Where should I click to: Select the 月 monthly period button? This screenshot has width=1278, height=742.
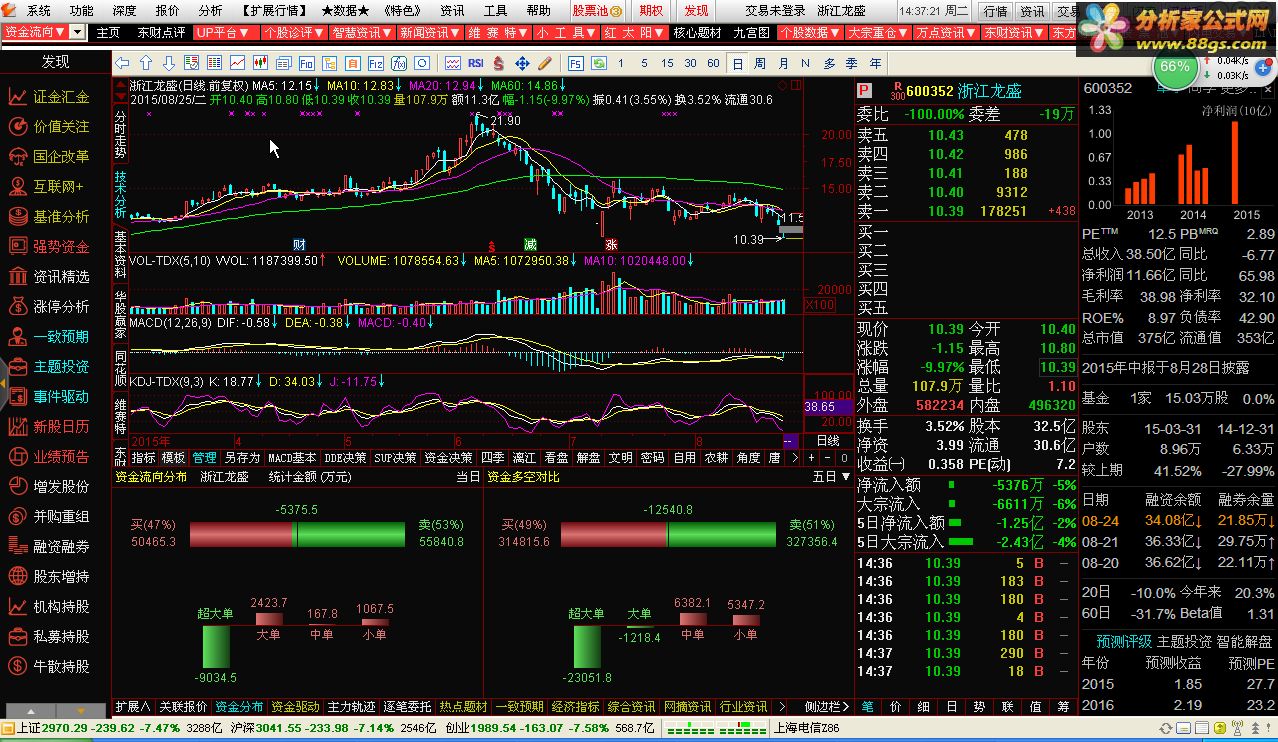coord(783,63)
